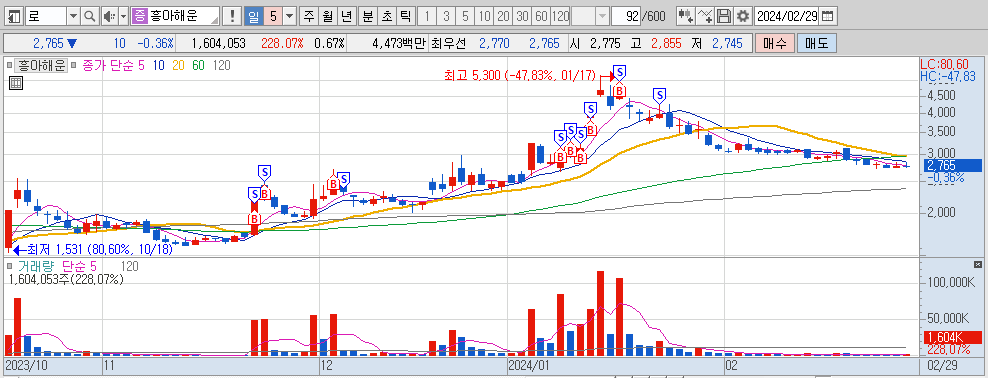Click the gray MA '120' legend
The image size is (988, 378).
pos(221,65)
